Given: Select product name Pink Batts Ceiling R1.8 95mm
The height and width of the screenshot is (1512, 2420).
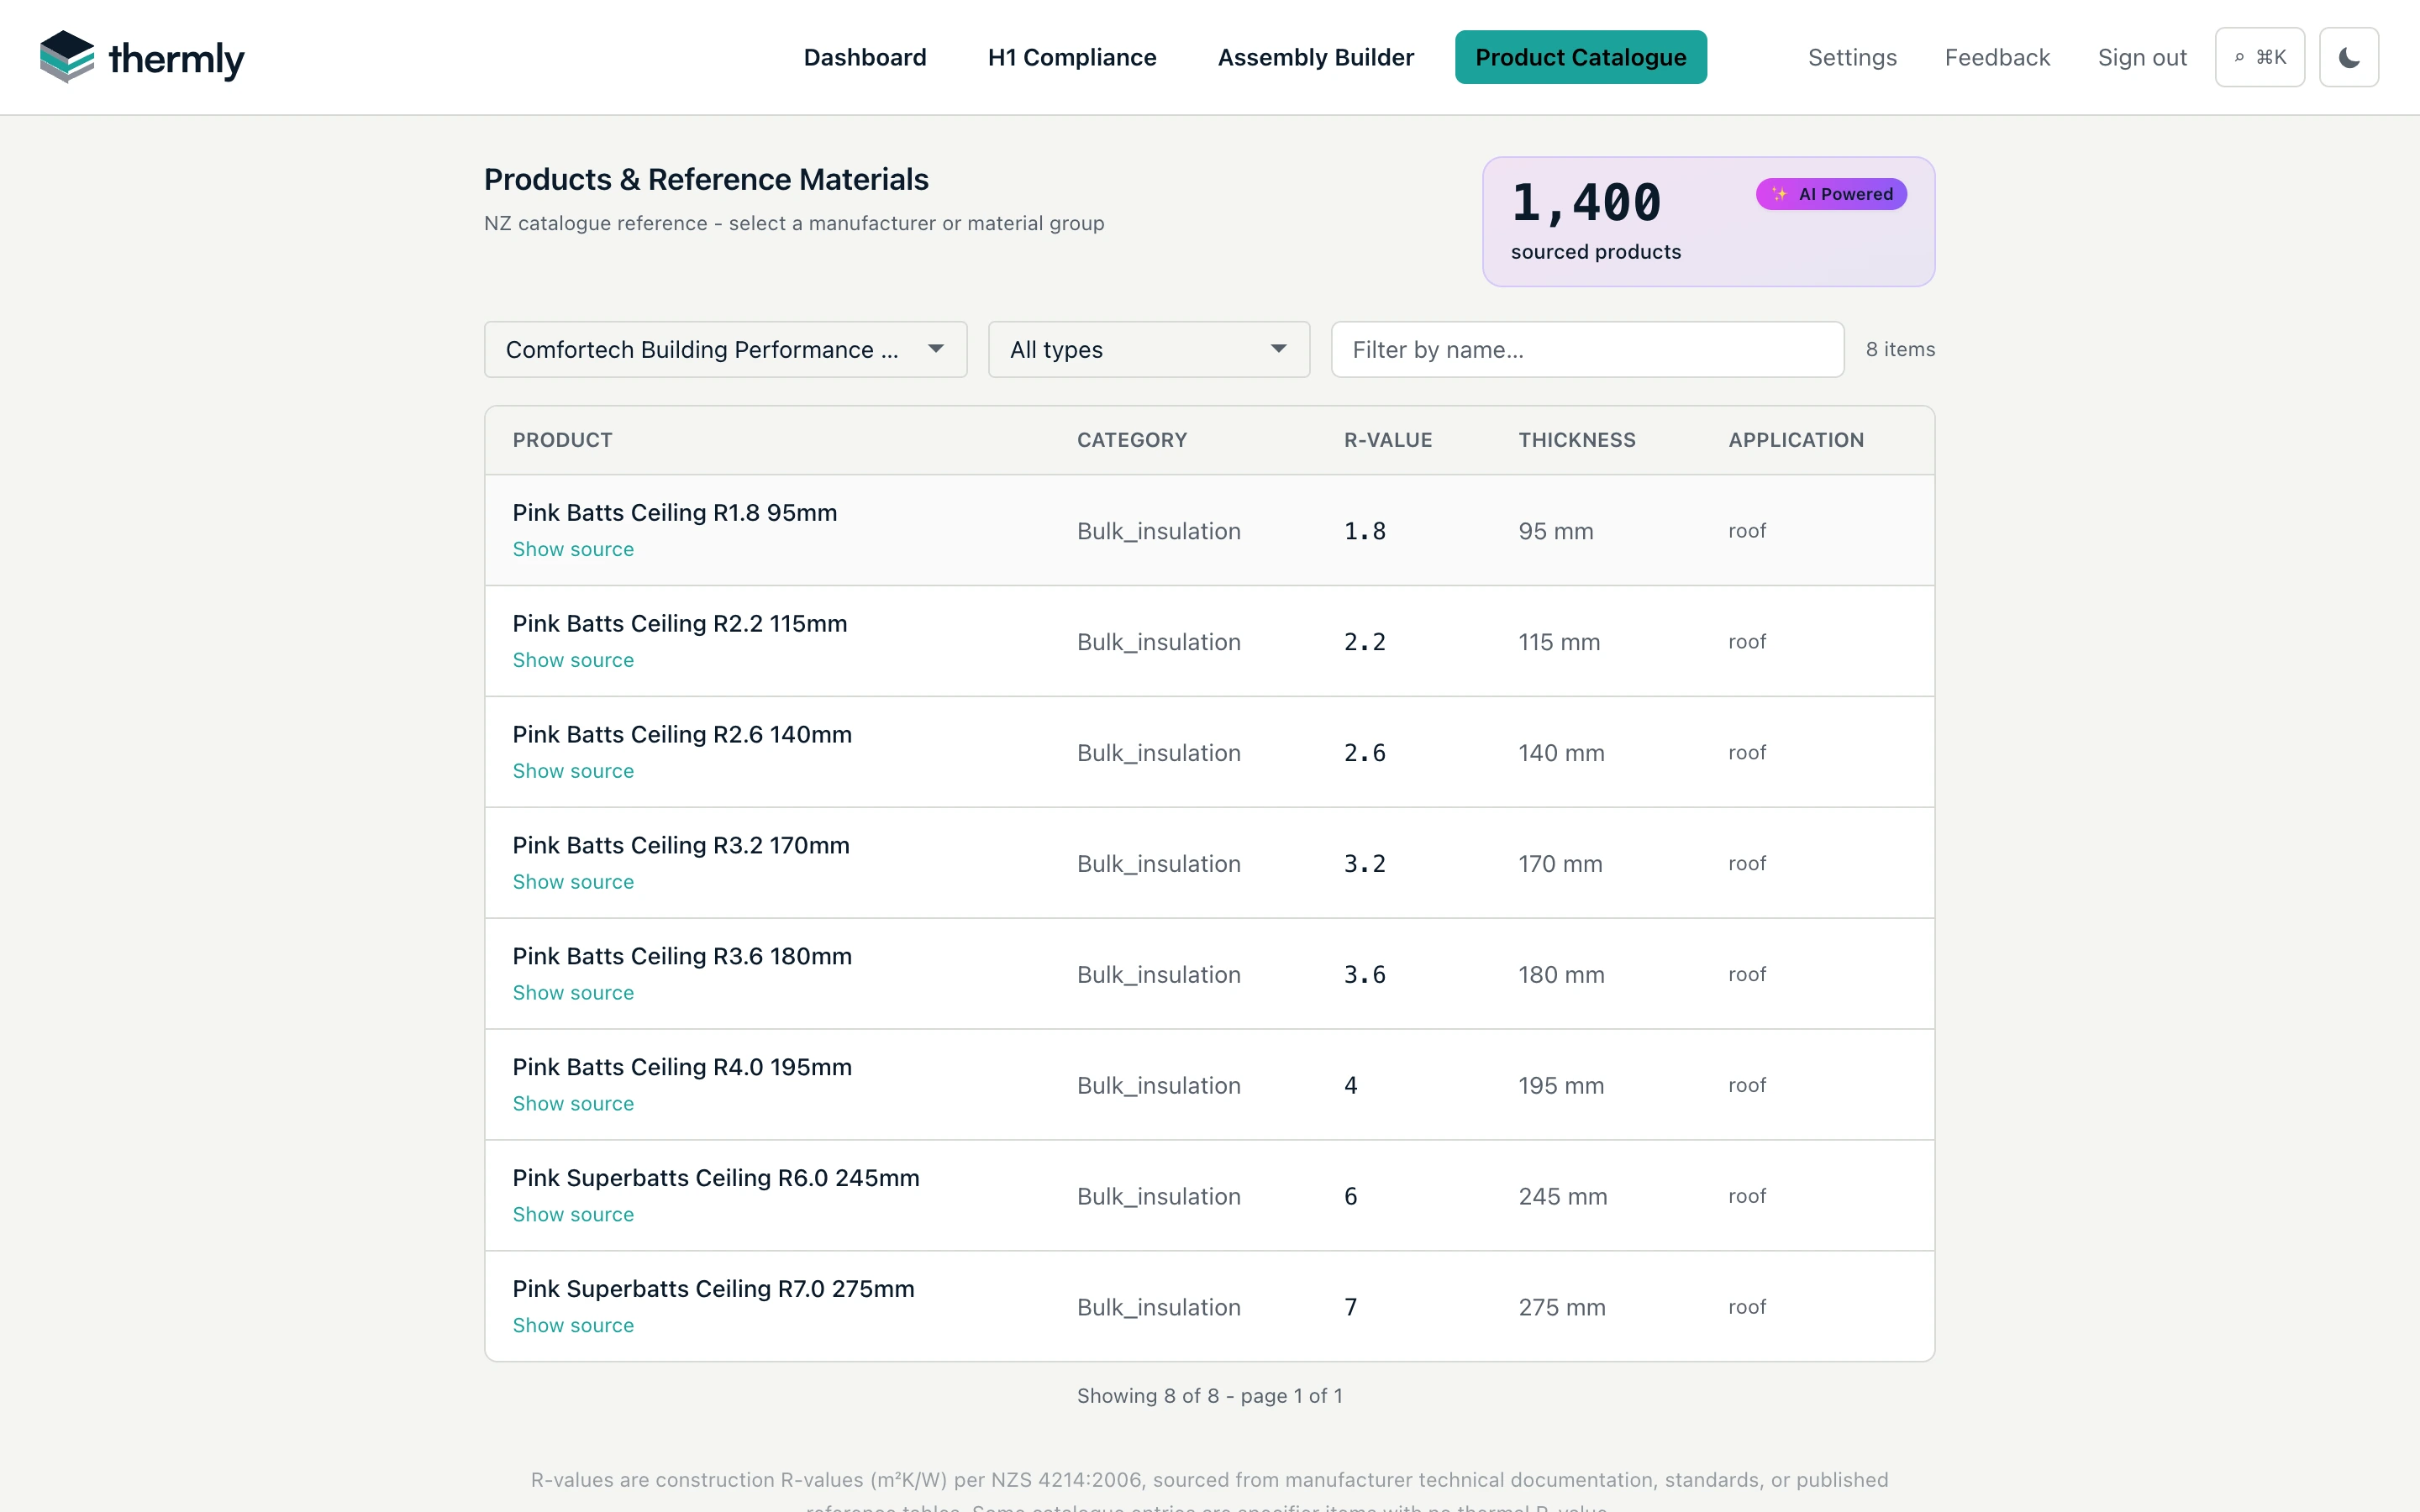Looking at the screenshot, I should [x=675, y=513].
